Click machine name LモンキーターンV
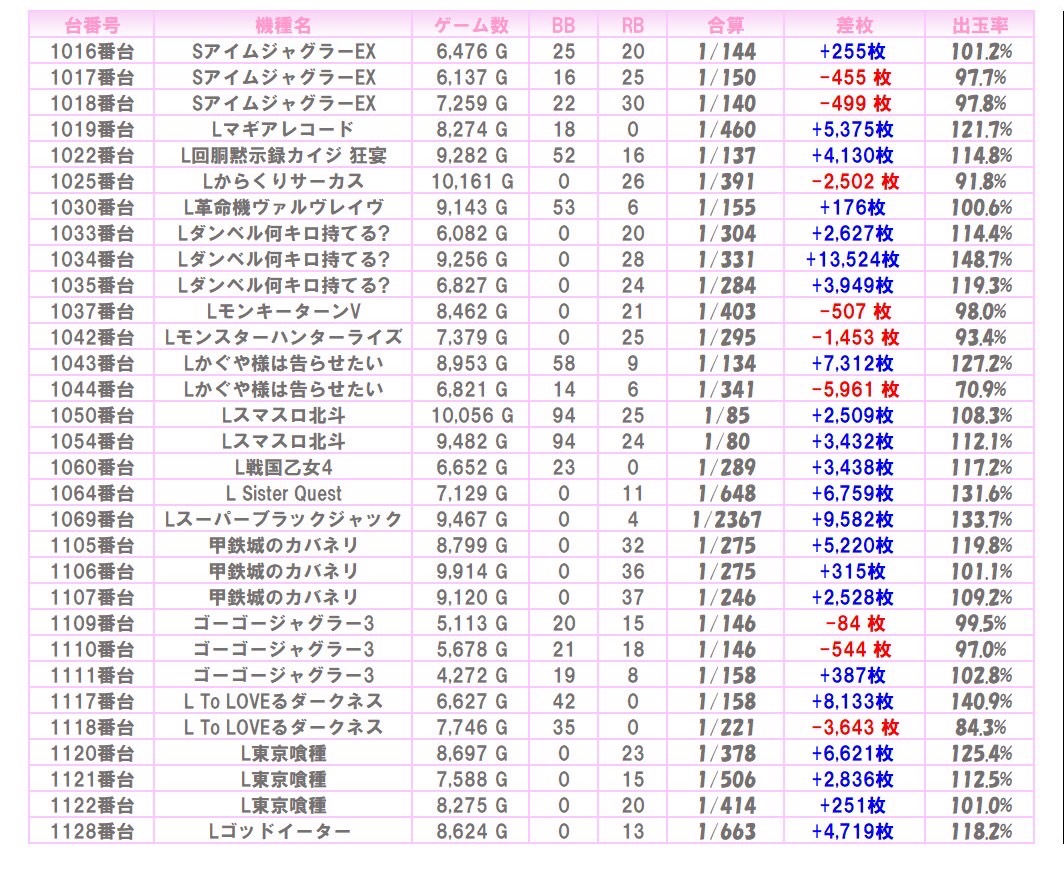The image size is (1064, 870). pos(283,311)
